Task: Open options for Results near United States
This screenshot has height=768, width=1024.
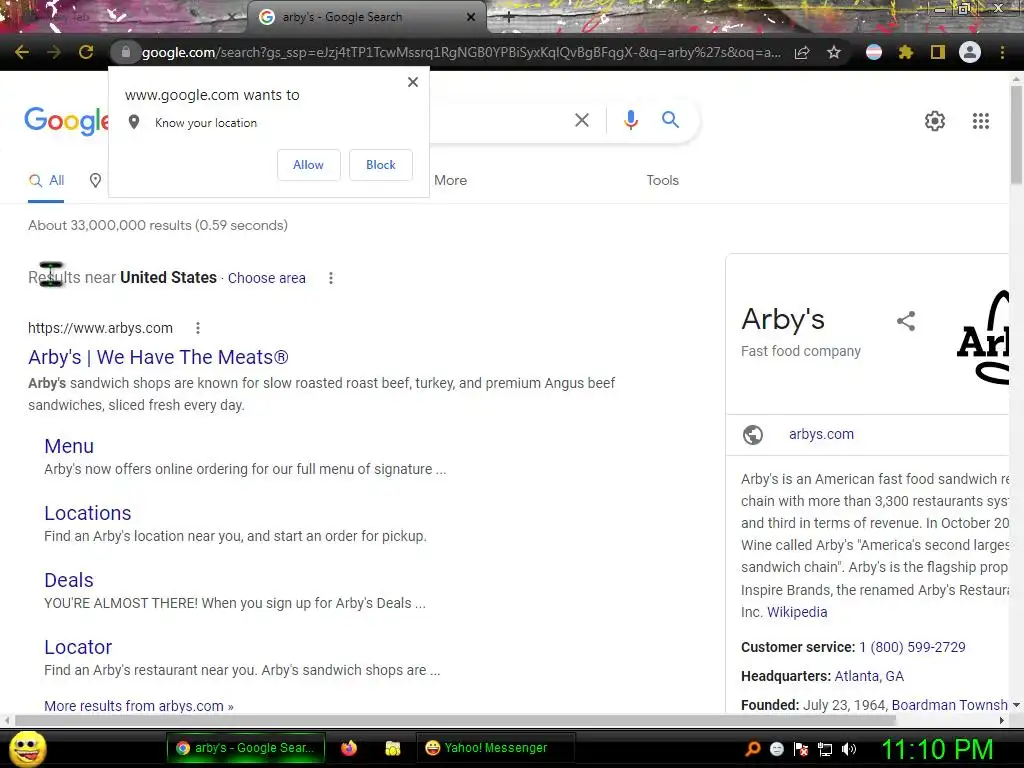Action: point(331,278)
